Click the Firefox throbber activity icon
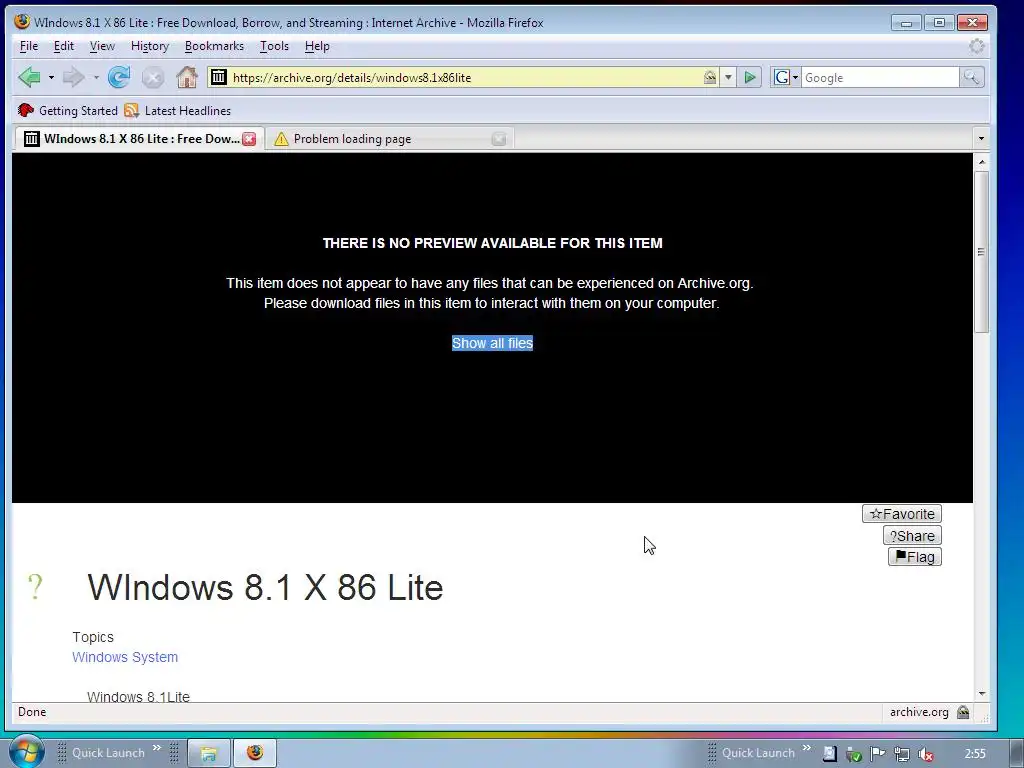This screenshot has width=1024, height=768. pyautogui.click(x=976, y=46)
